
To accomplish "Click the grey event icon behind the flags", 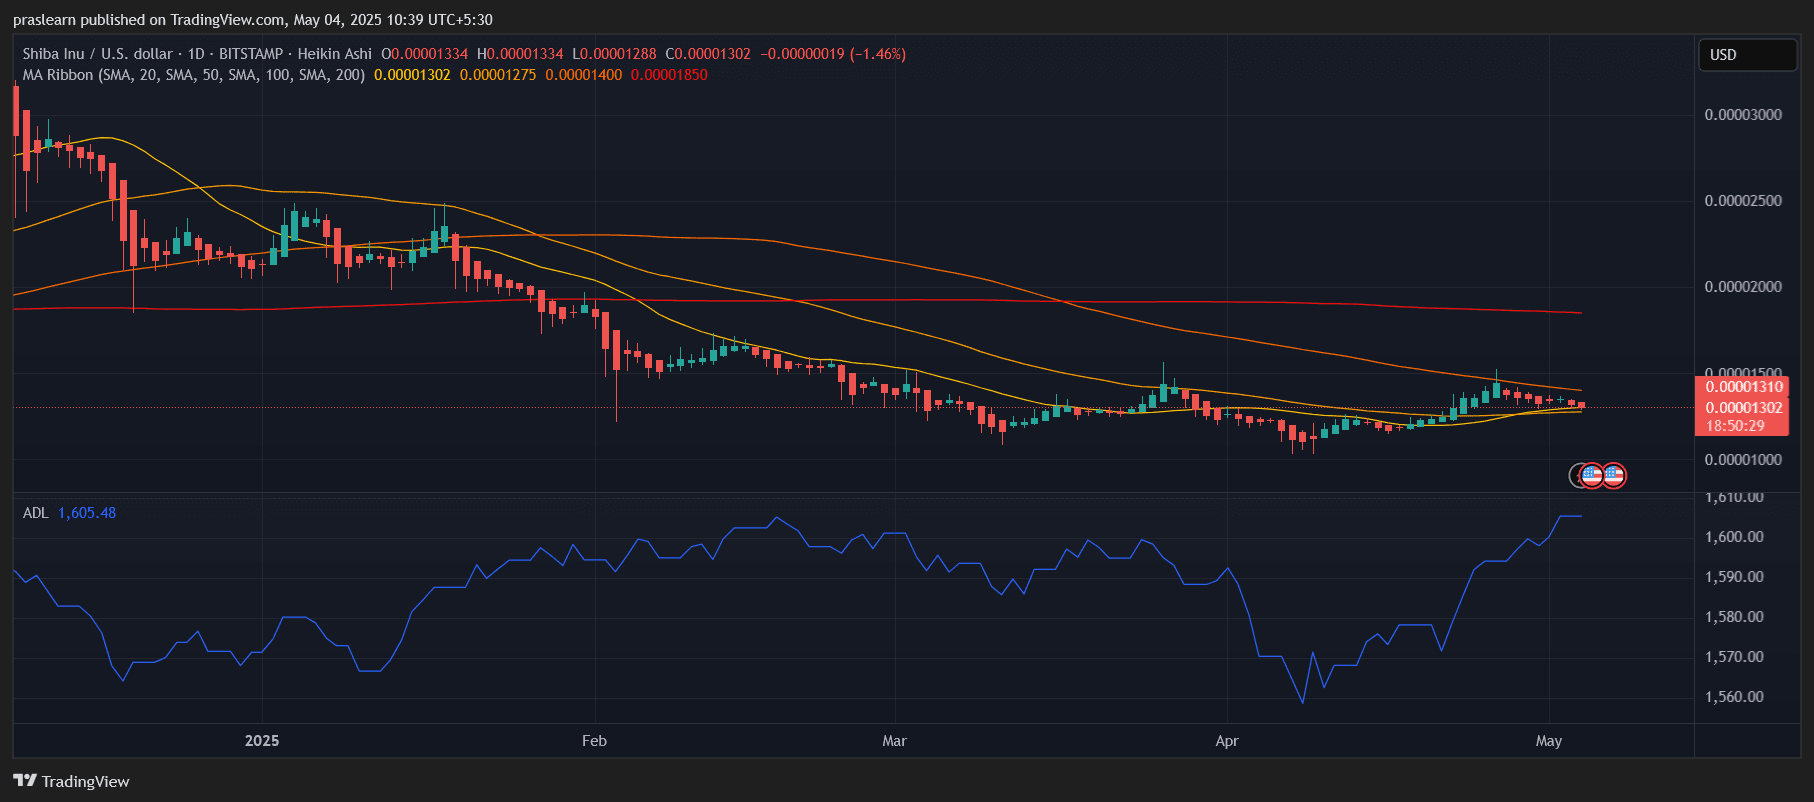I will click(1574, 475).
